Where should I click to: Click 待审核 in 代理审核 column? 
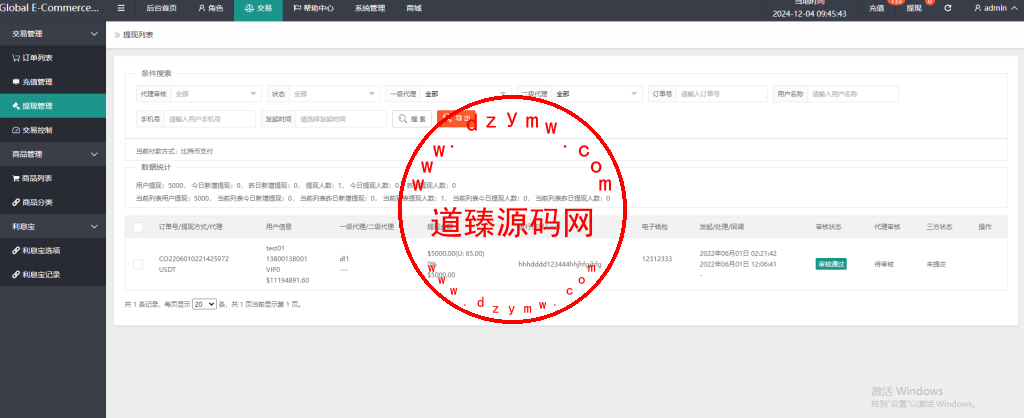click(884, 265)
